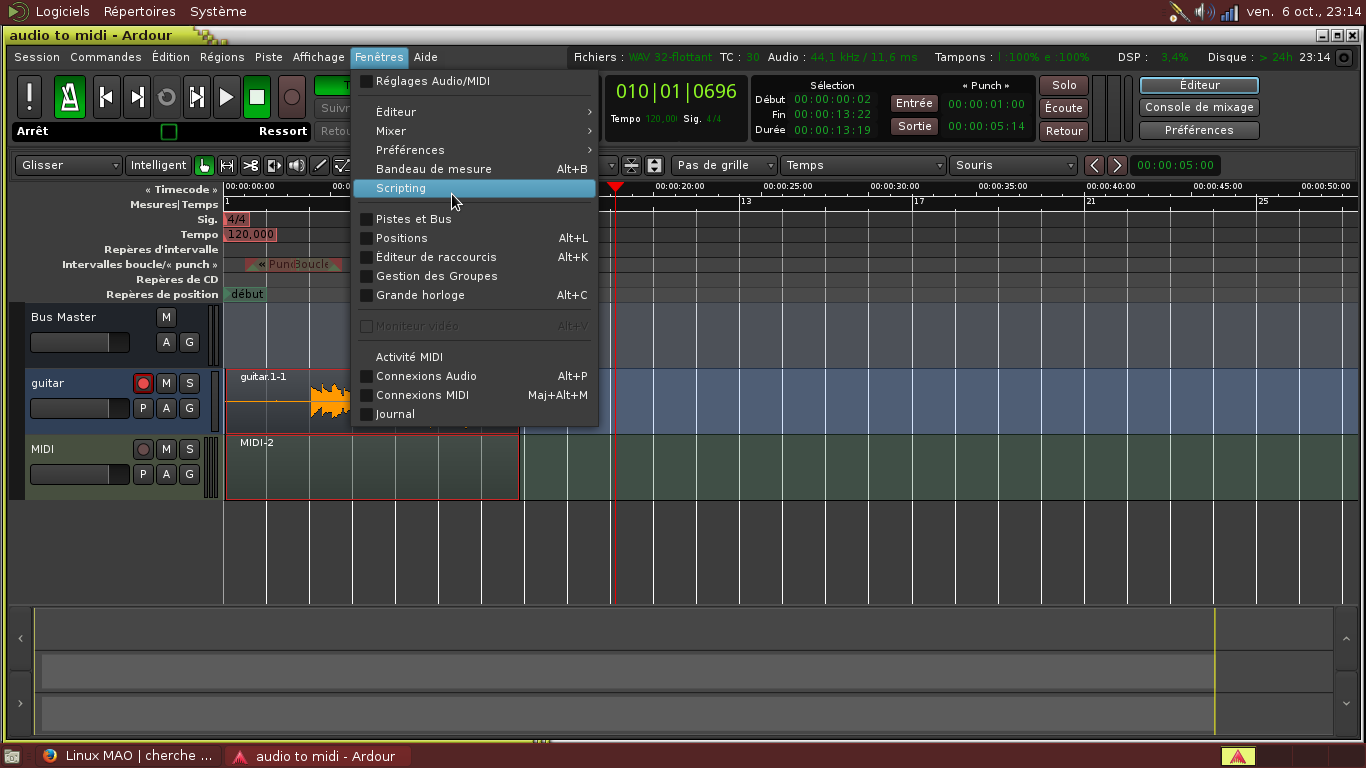
Task: Select the Range selection tool
Action: [x=227, y=165]
